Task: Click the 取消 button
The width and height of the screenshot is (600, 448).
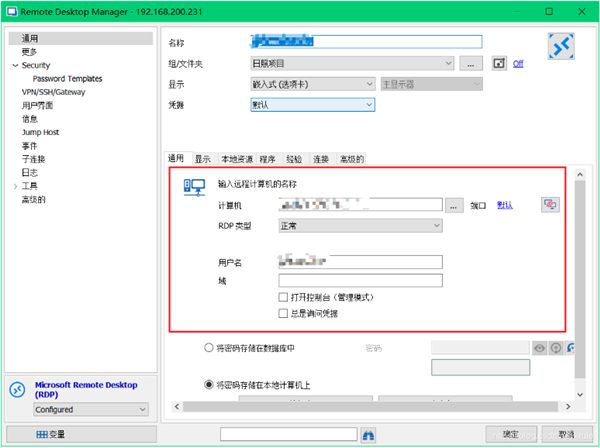Action: click(x=567, y=435)
